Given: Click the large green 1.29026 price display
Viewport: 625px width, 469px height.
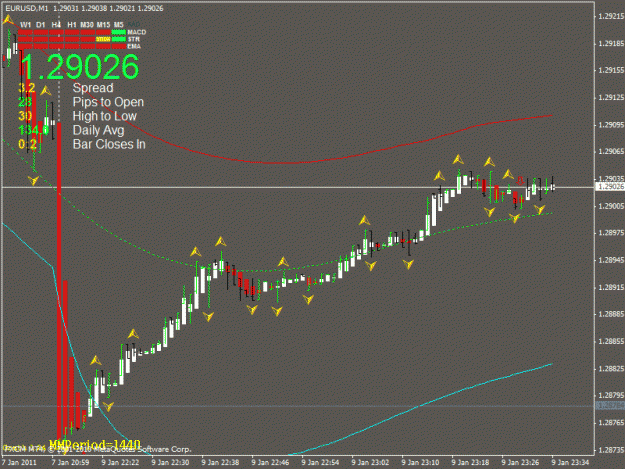Looking at the screenshot, I should [x=79, y=67].
